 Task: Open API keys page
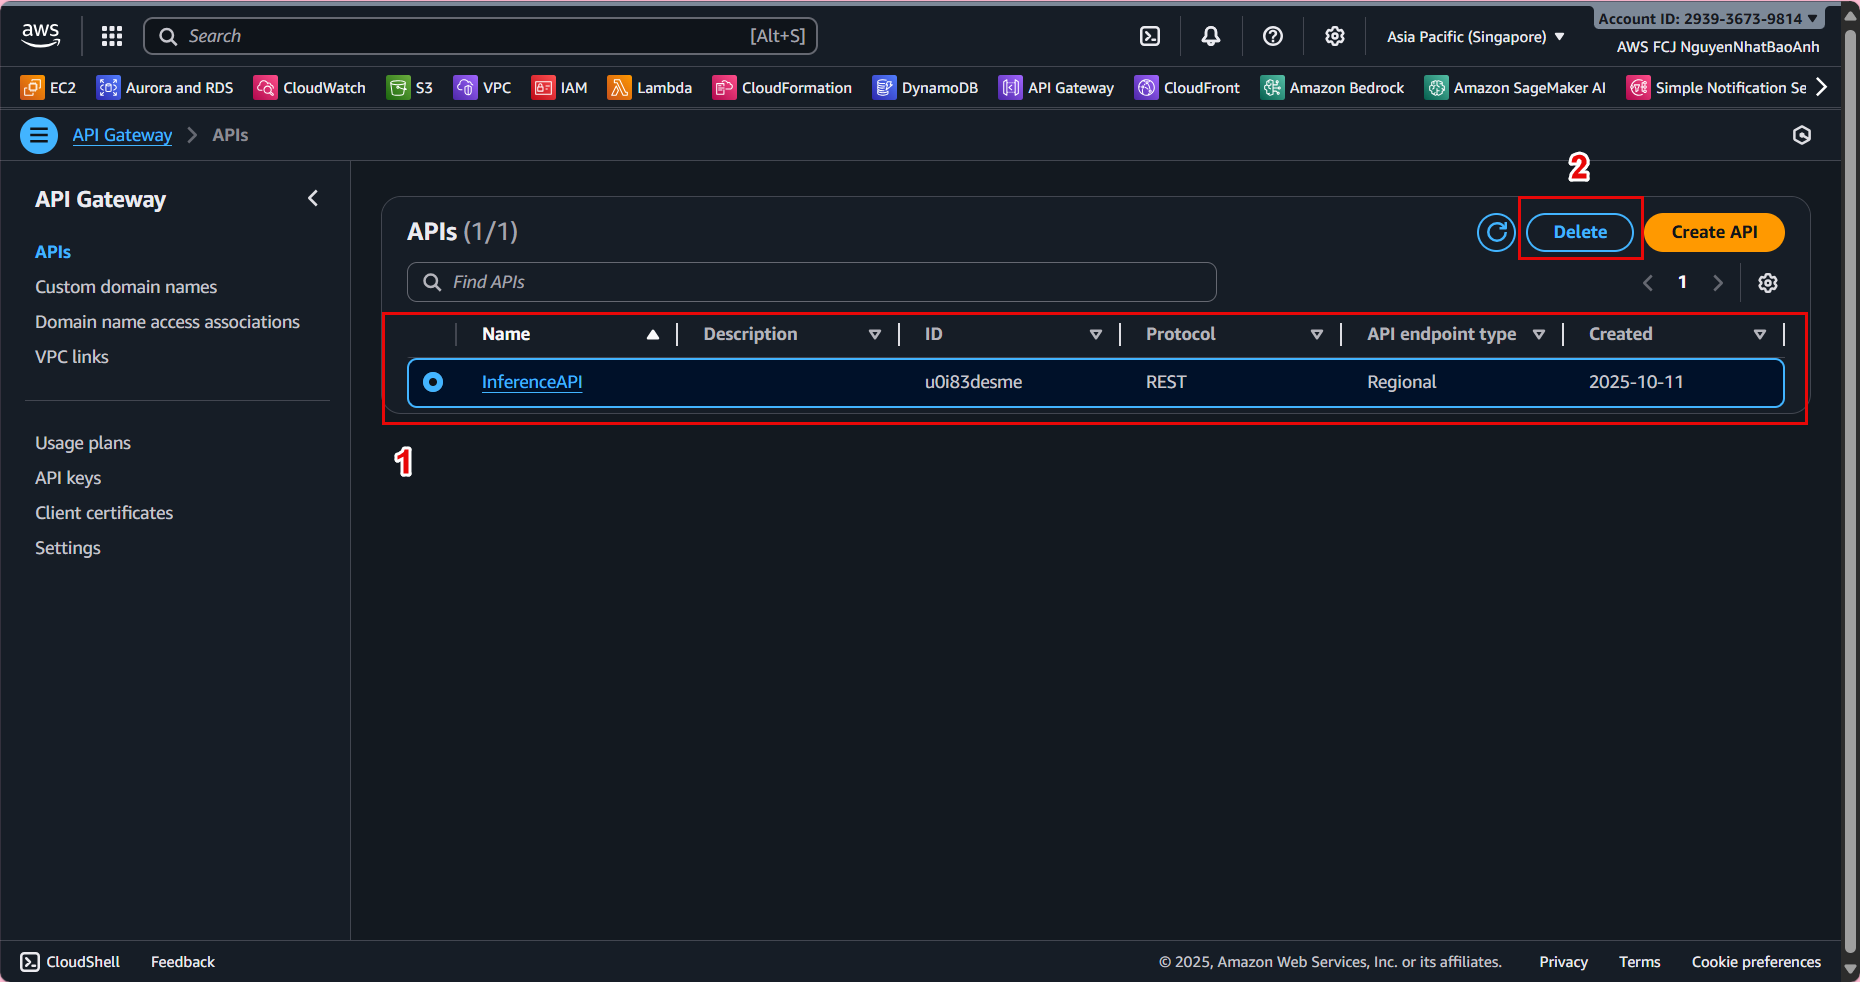(x=68, y=478)
